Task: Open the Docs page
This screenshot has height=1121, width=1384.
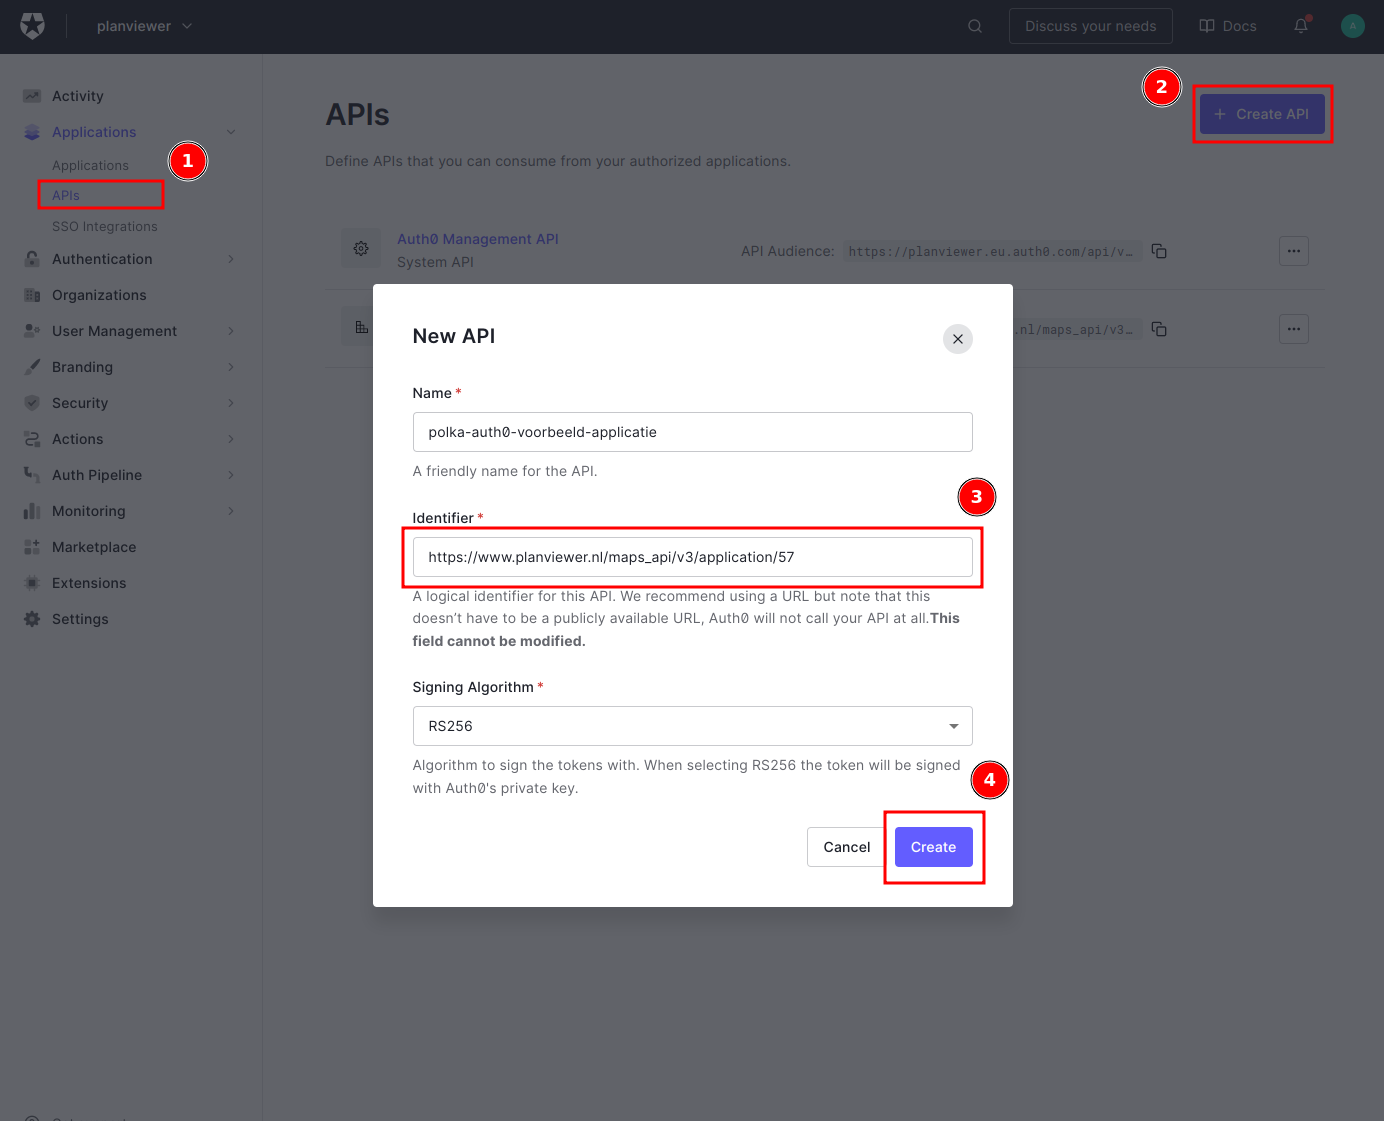Action: (1227, 26)
